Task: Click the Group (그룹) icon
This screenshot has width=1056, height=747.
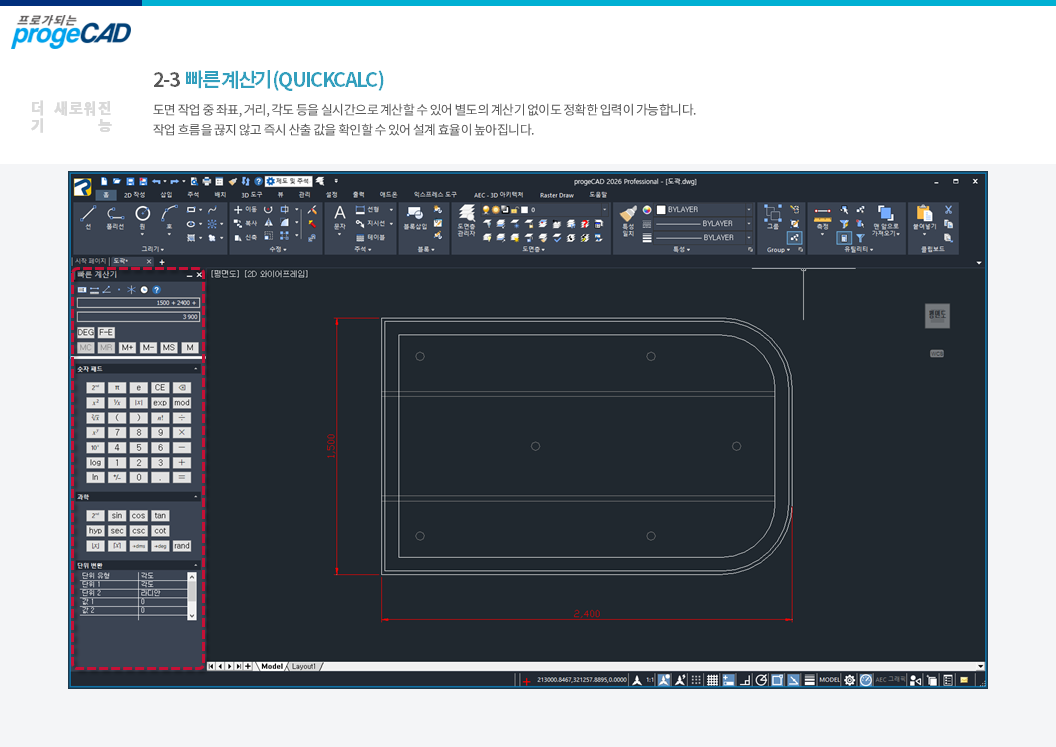Action: coord(772,217)
